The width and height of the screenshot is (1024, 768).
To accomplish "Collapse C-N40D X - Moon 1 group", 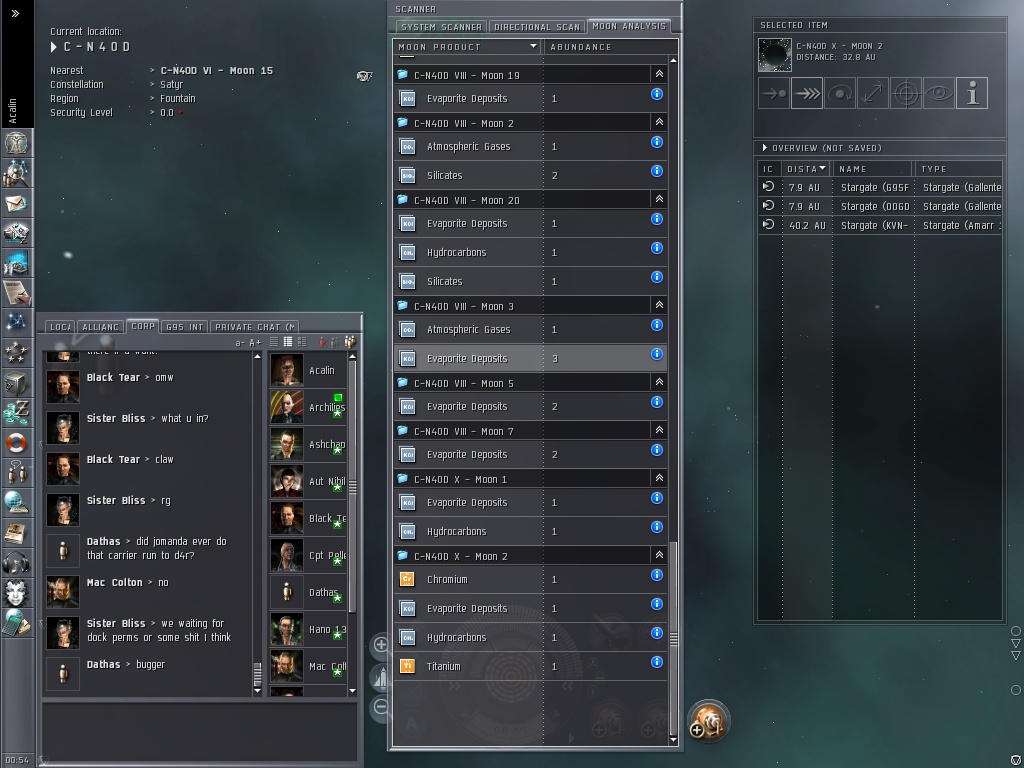I will pos(659,478).
